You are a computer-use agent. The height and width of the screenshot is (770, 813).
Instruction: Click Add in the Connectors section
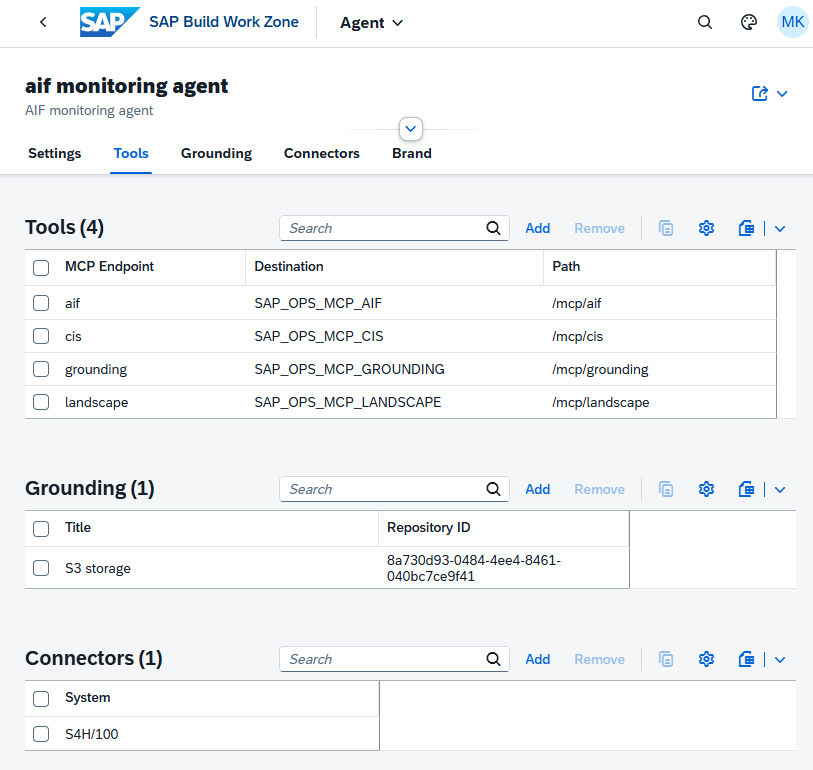(538, 659)
